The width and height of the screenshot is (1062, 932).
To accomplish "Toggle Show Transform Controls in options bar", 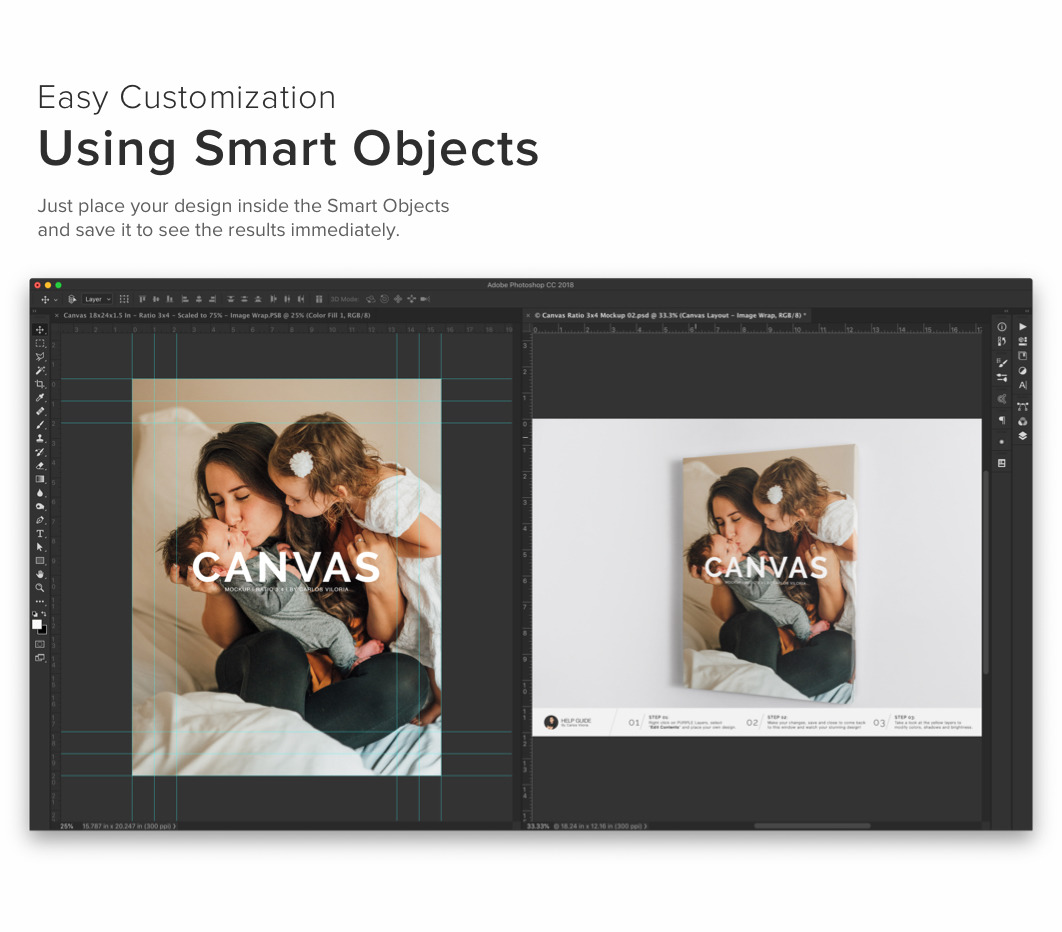I will (124, 299).
